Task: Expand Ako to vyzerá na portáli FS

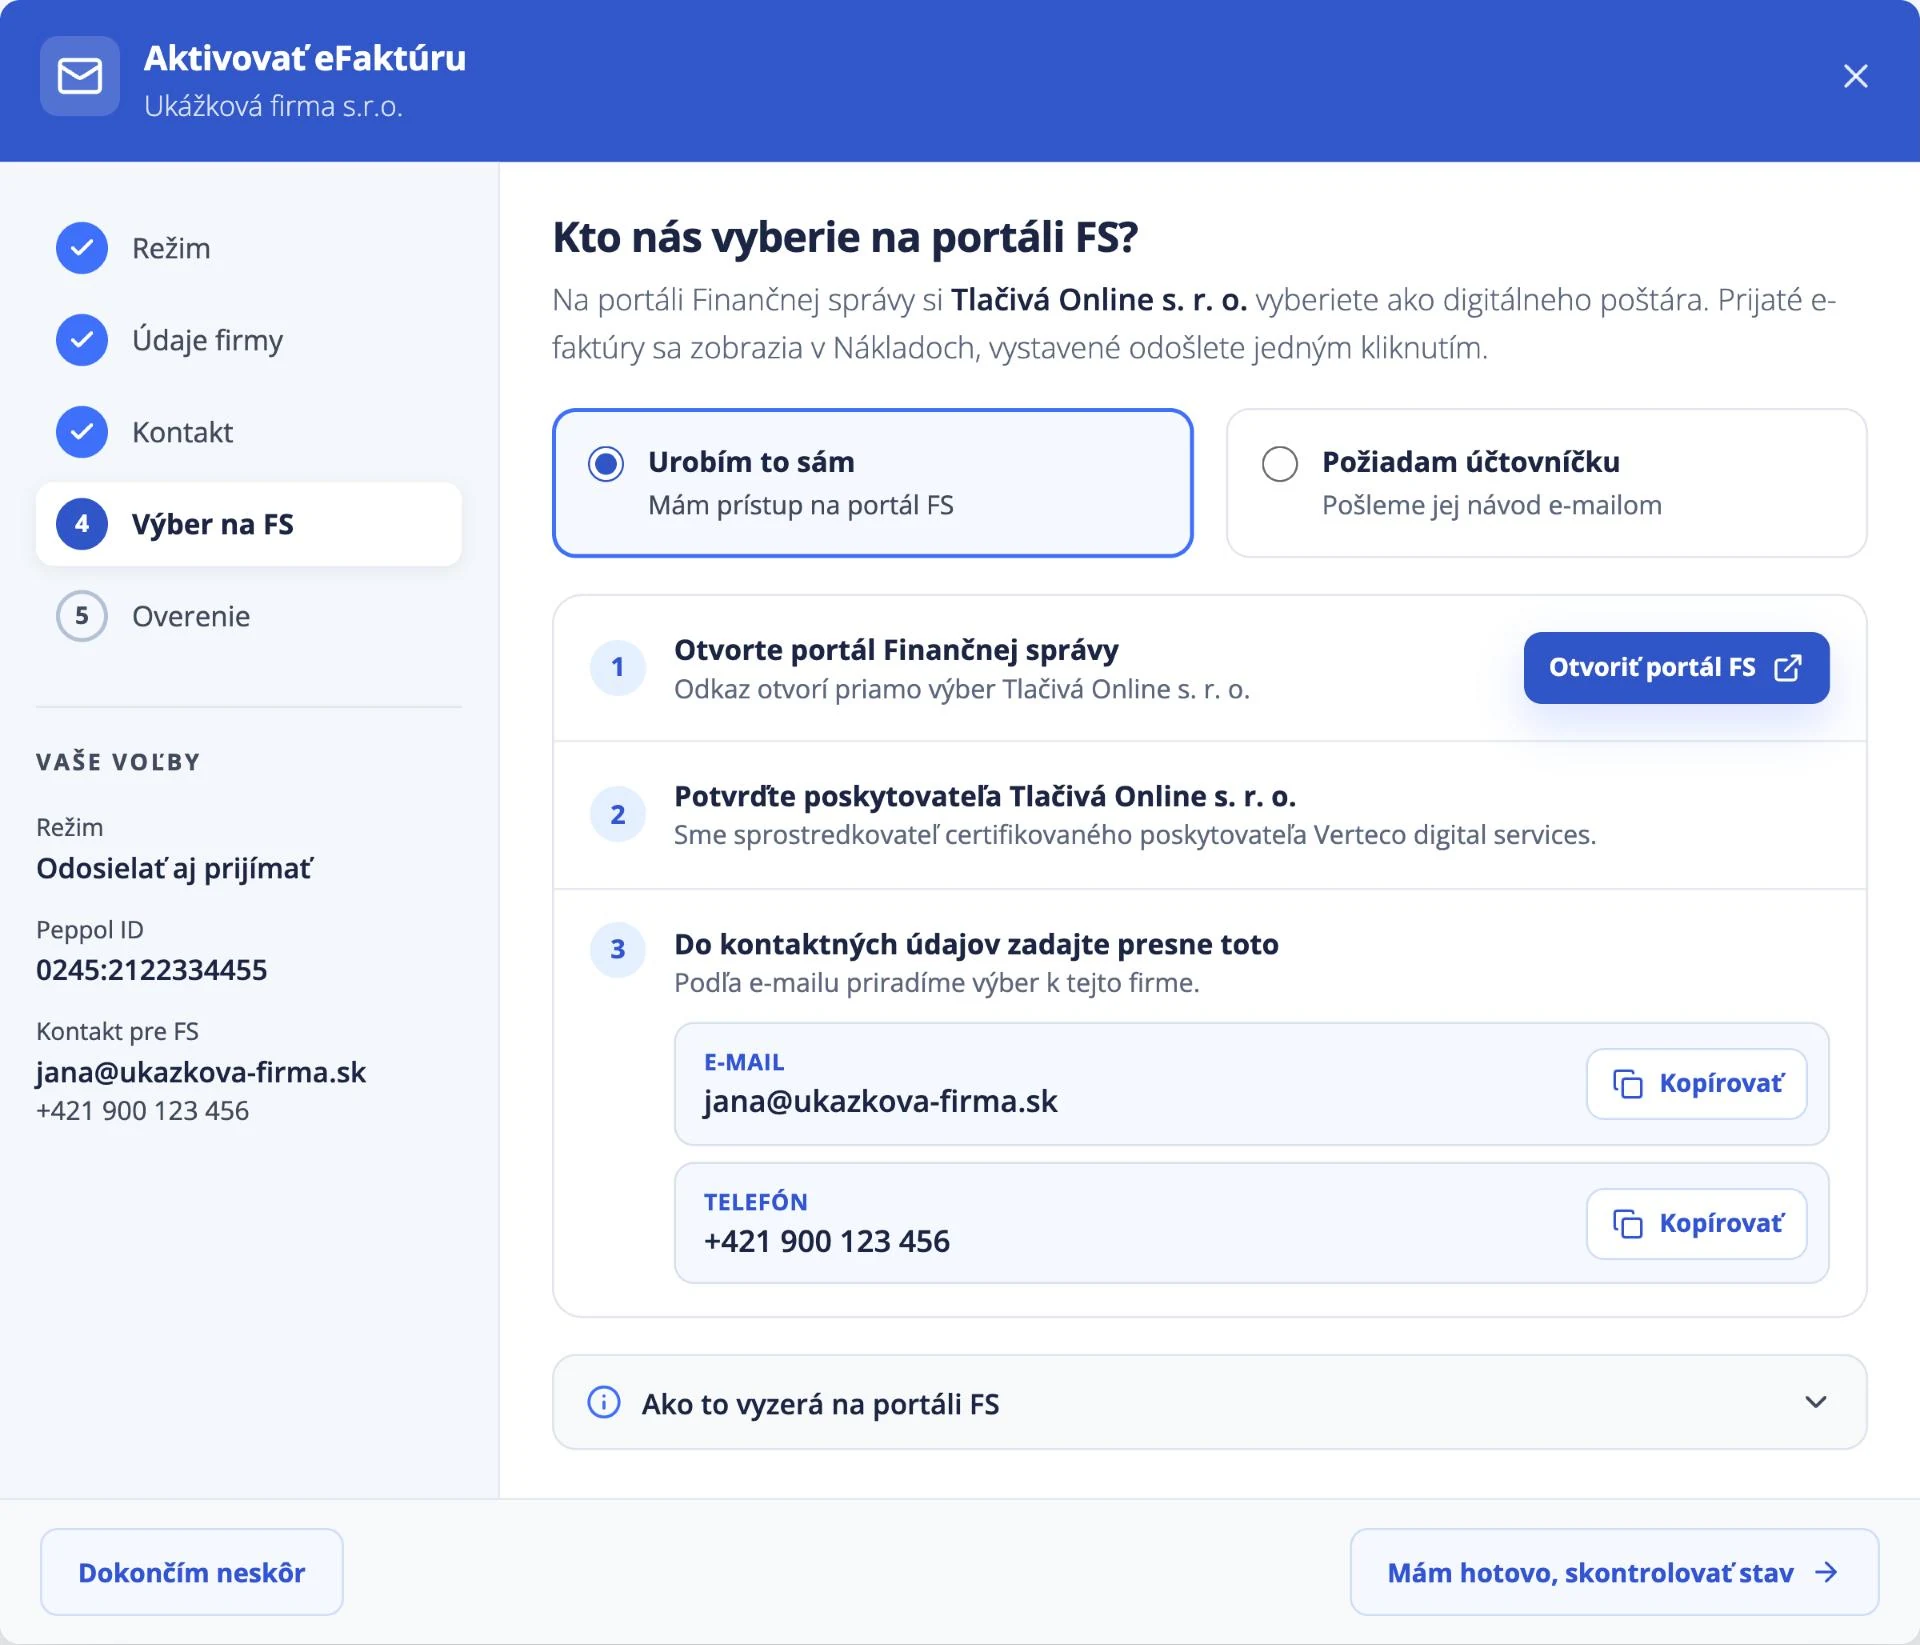Action: [x=1210, y=1403]
